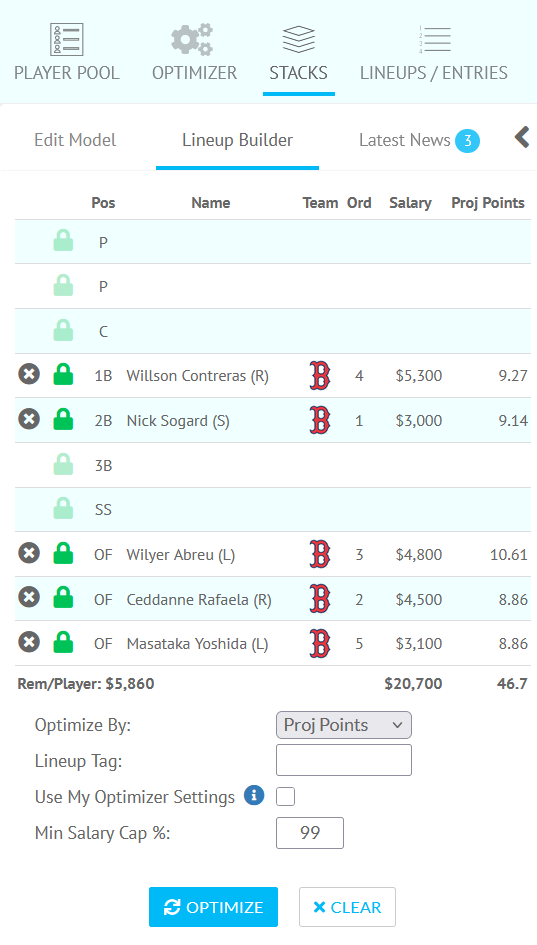Open Lineups / Entries list icon
The height and width of the screenshot is (945, 537).
pyautogui.click(x=435, y=40)
